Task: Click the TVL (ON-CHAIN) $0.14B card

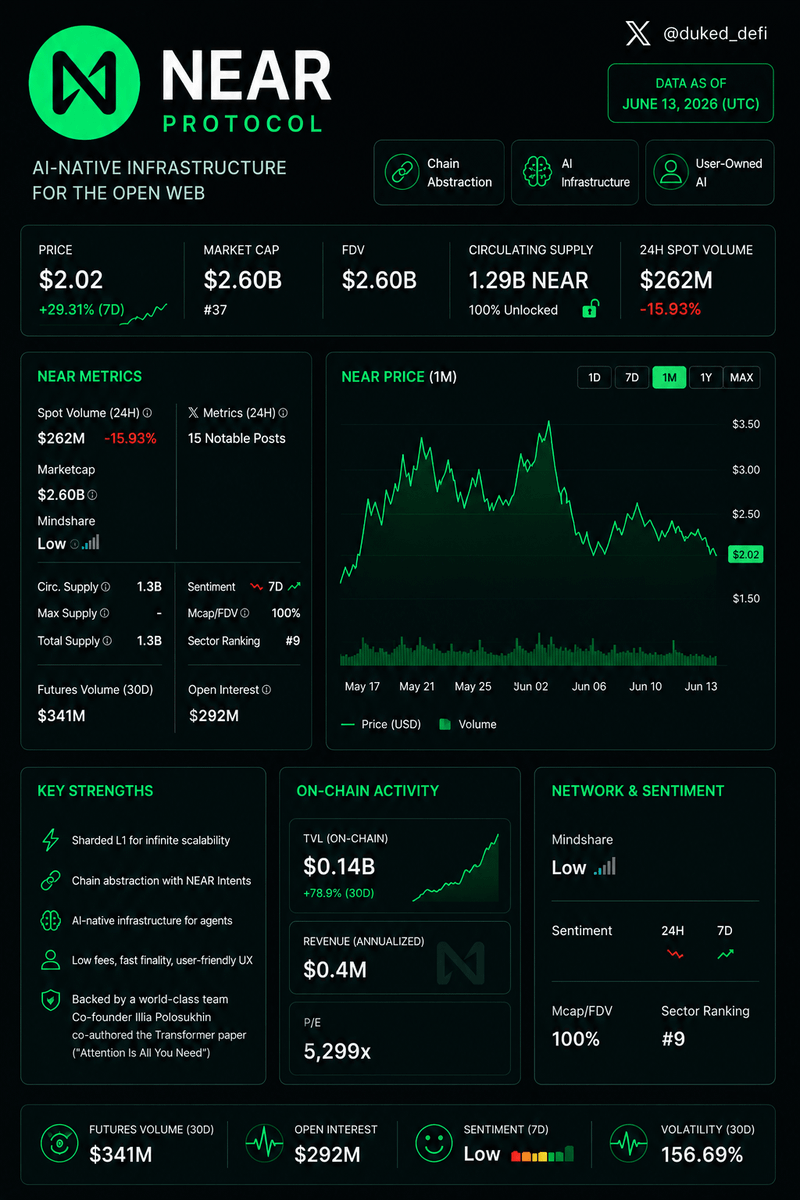Action: (400, 865)
